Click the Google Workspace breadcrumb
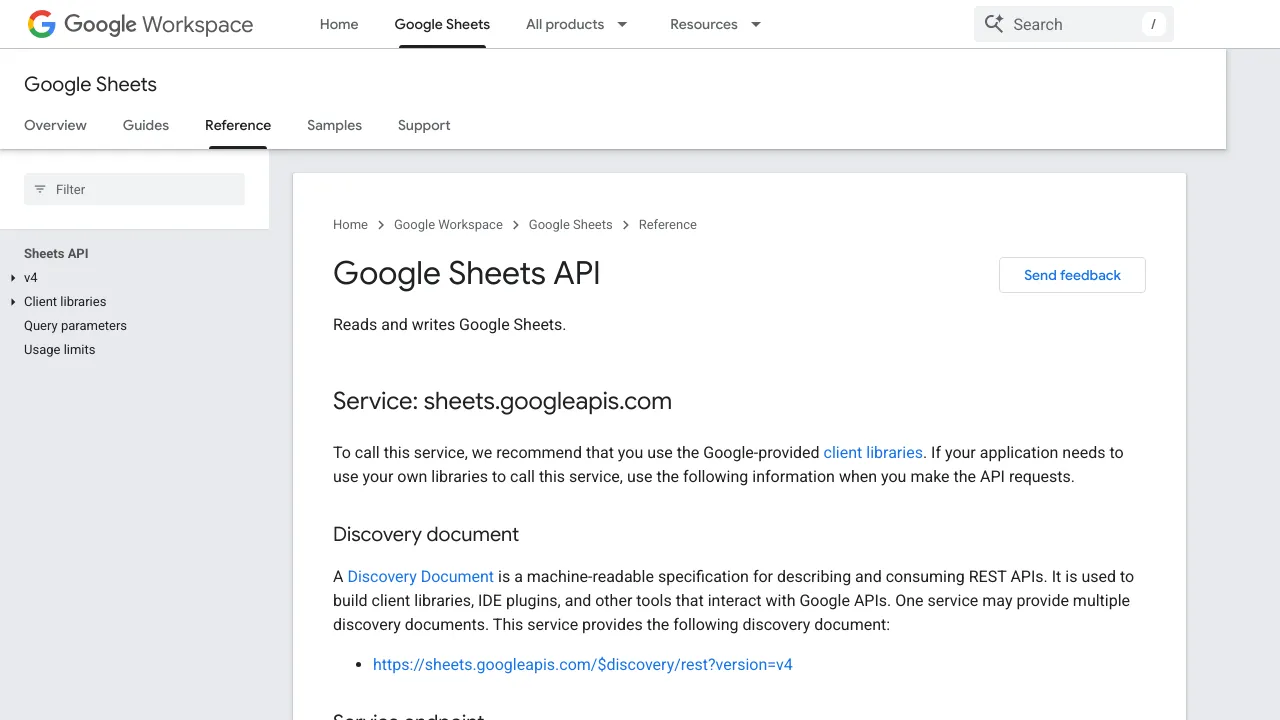 [x=448, y=225]
